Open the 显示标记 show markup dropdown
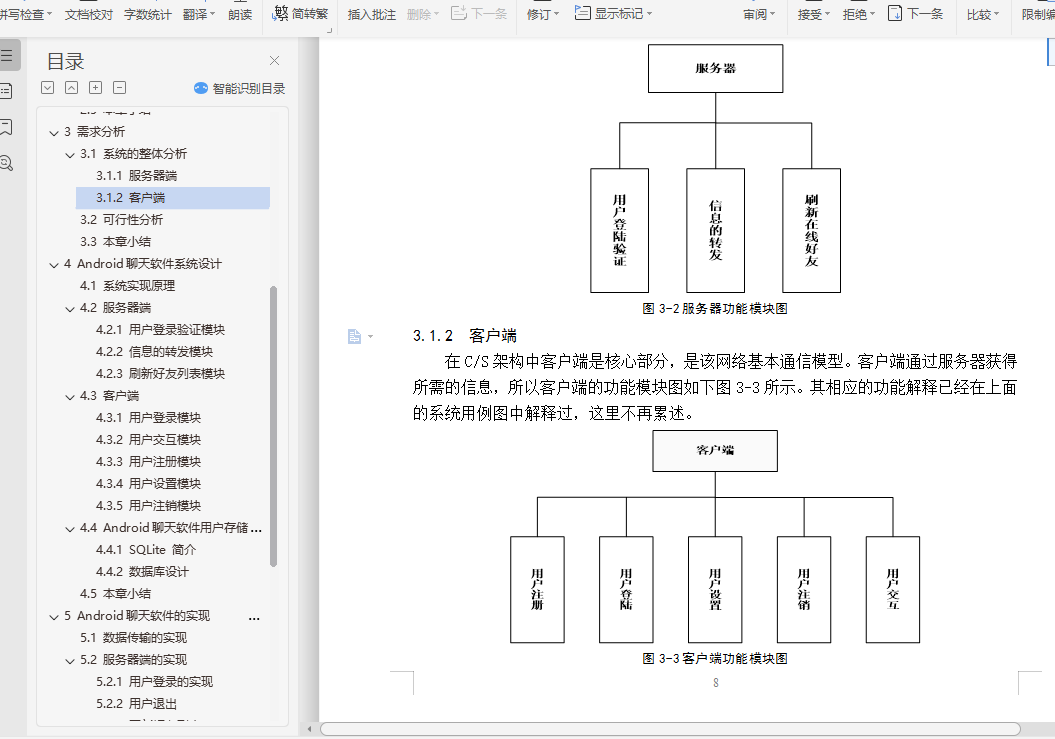 point(613,13)
